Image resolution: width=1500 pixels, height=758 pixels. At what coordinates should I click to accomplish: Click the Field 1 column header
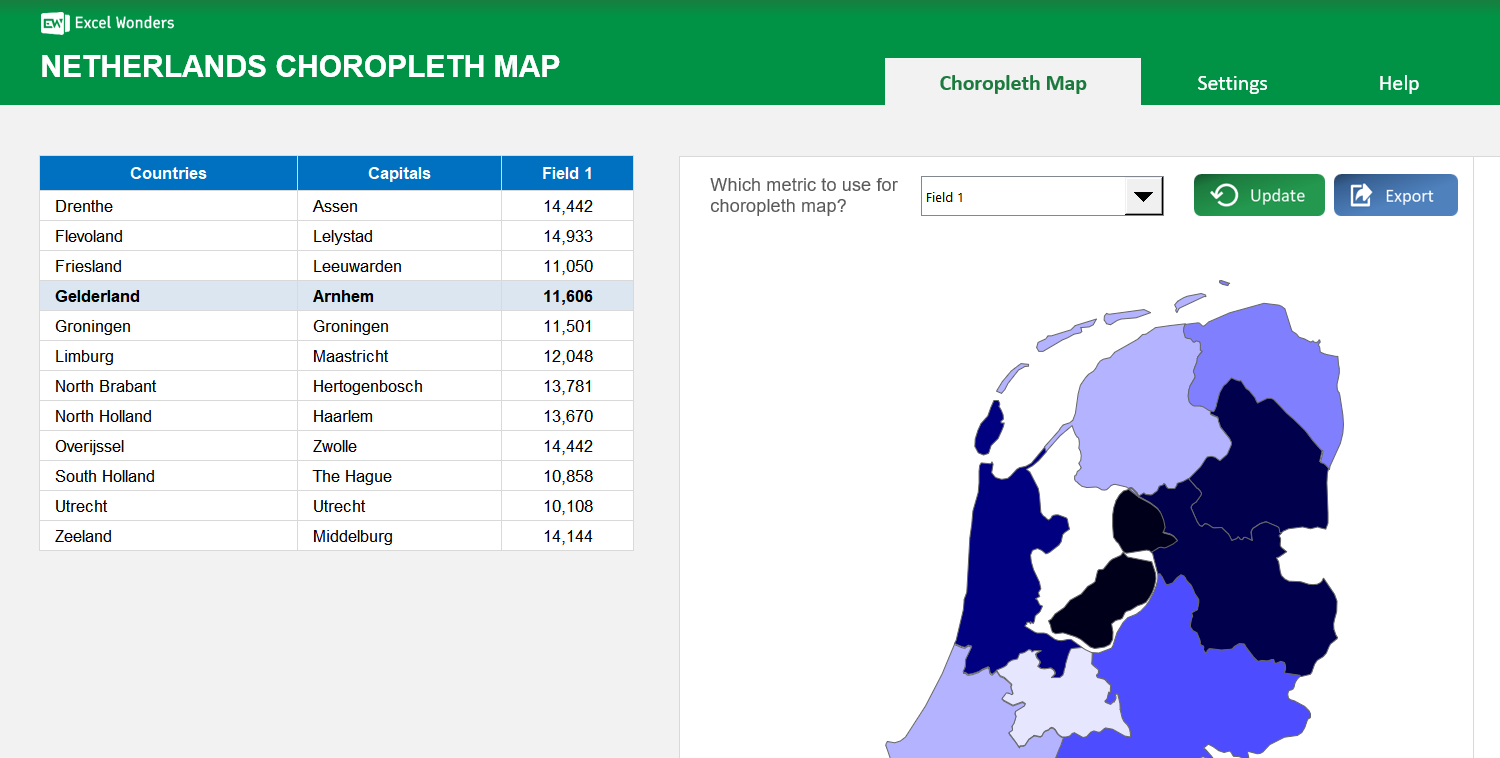pyautogui.click(x=567, y=172)
